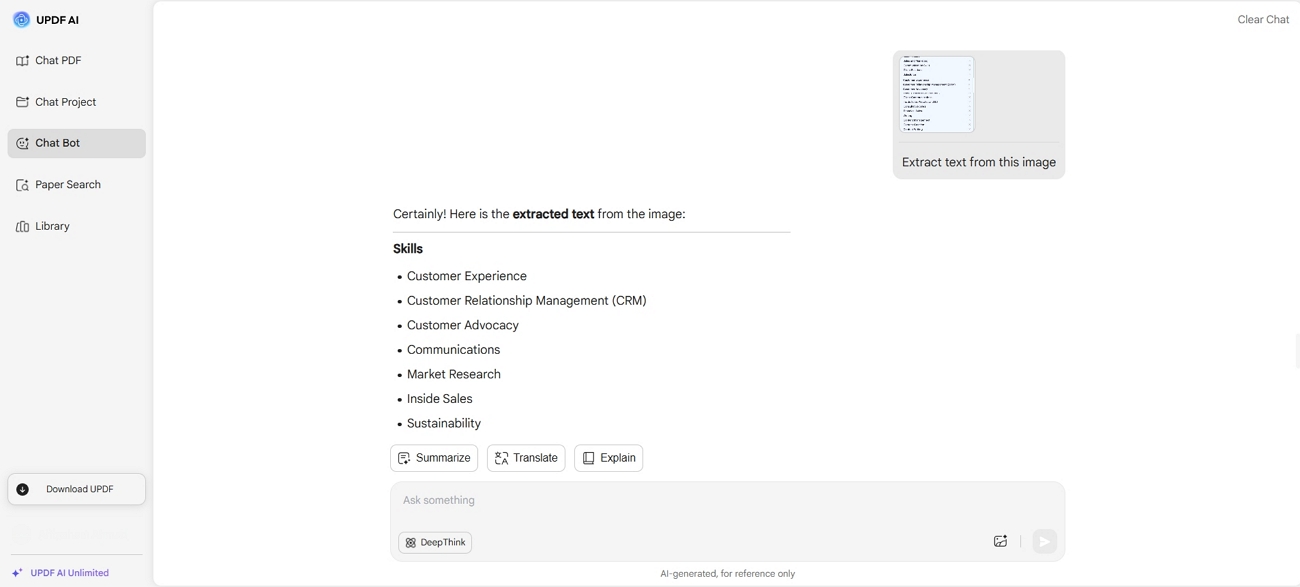Open the UPDF AI Unlimited link
Viewport: 1300px width, 587px height.
click(69, 573)
